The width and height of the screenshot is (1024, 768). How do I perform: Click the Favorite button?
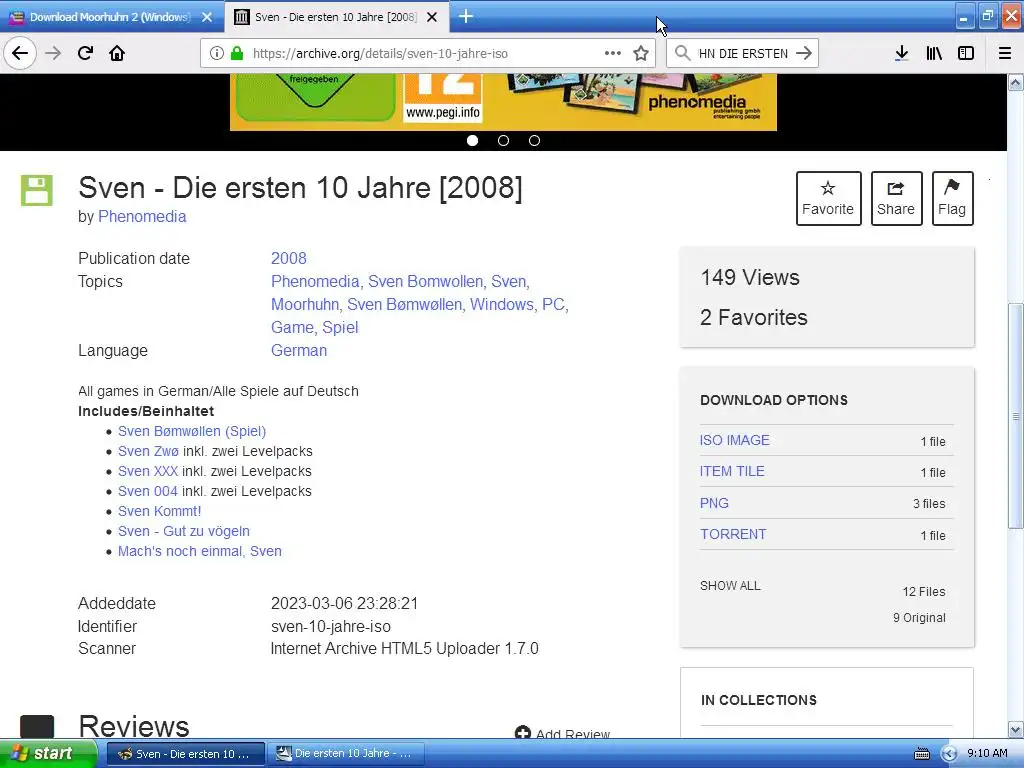[x=828, y=199]
